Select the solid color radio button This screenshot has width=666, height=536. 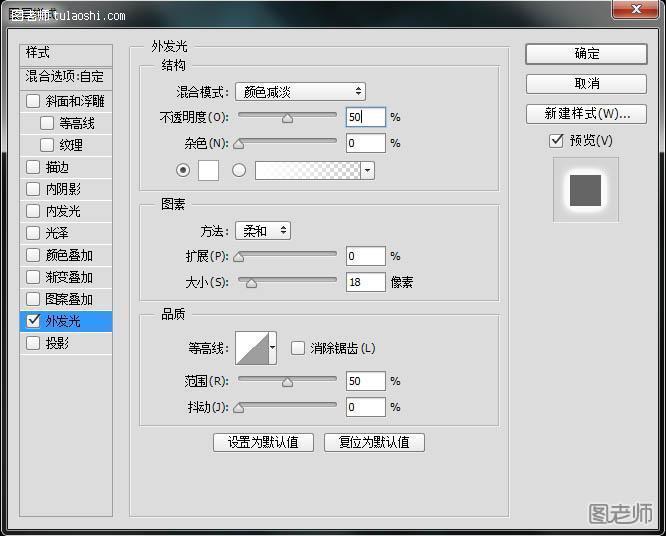(183, 170)
